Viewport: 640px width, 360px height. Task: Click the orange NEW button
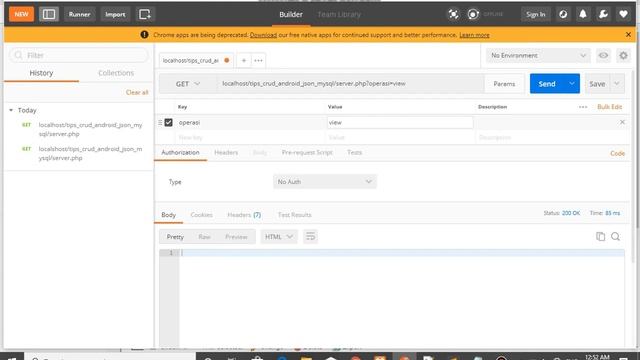tap(21, 14)
